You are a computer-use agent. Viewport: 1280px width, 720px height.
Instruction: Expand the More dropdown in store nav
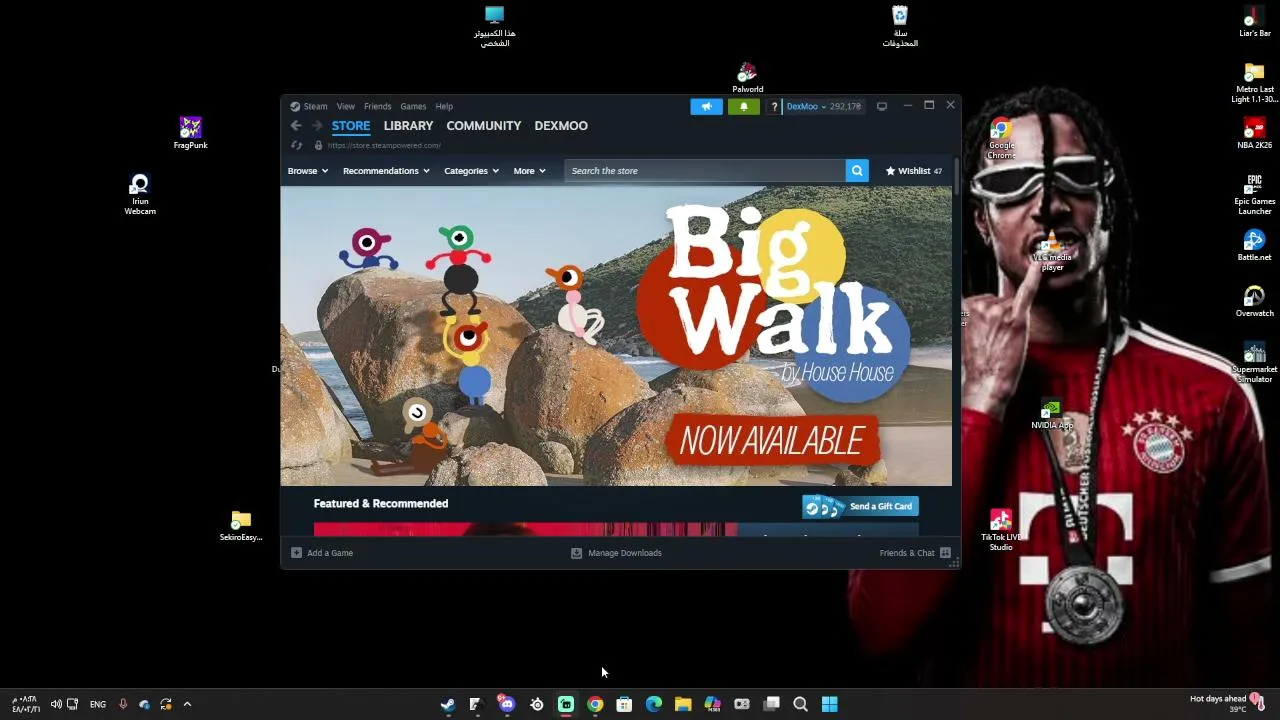(529, 171)
